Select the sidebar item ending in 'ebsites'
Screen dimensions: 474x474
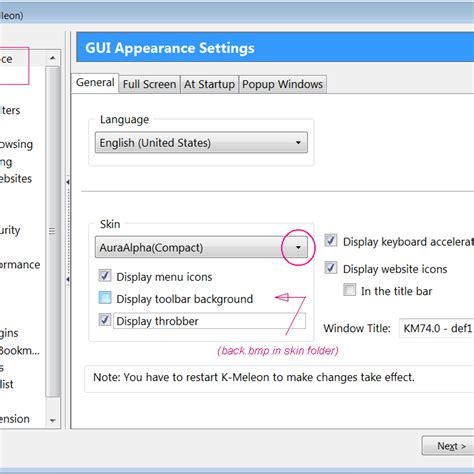tap(16, 179)
